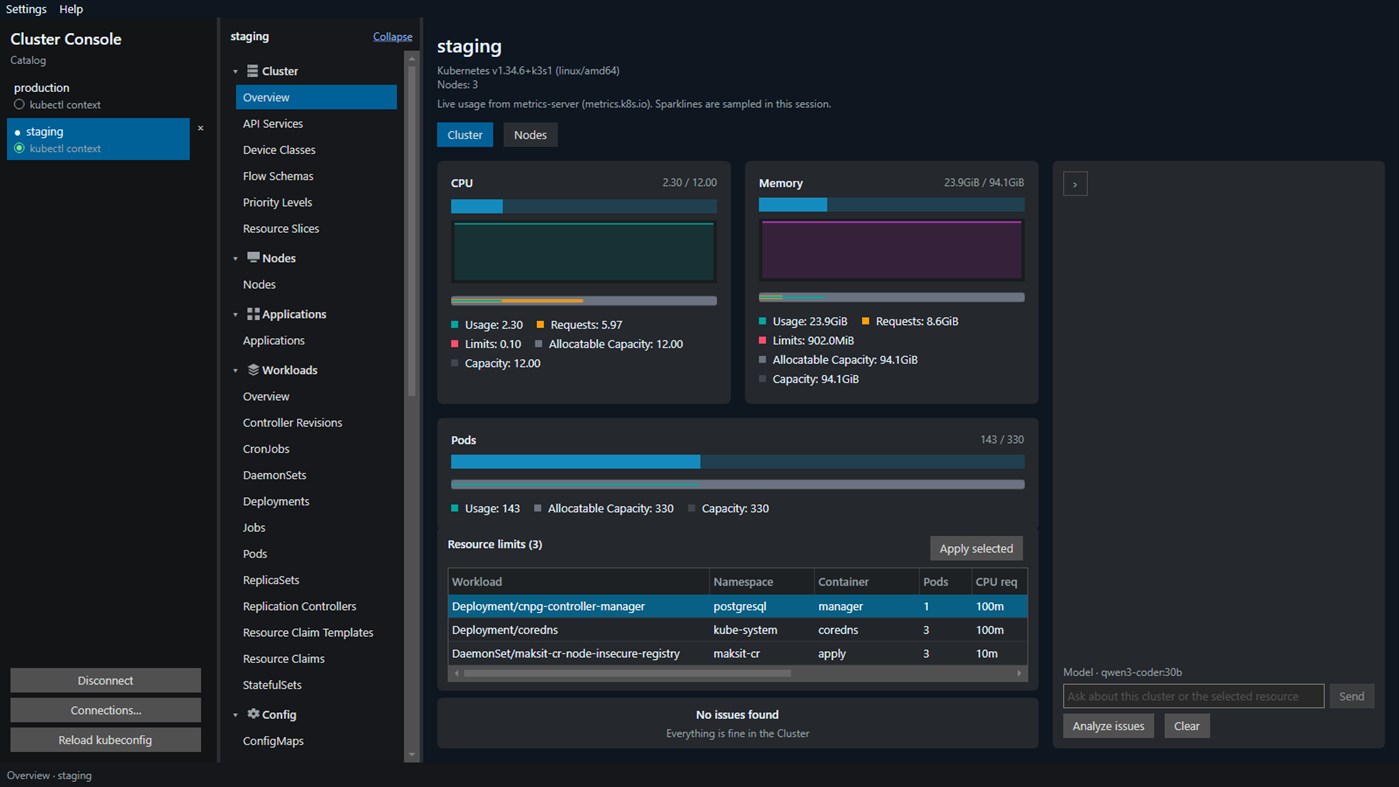Image resolution: width=1399 pixels, height=787 pixels.
Task: Click the horizontal scrollbar thumb of the Resource limits table
Action: pyautogui.click(x=627, y=673)
